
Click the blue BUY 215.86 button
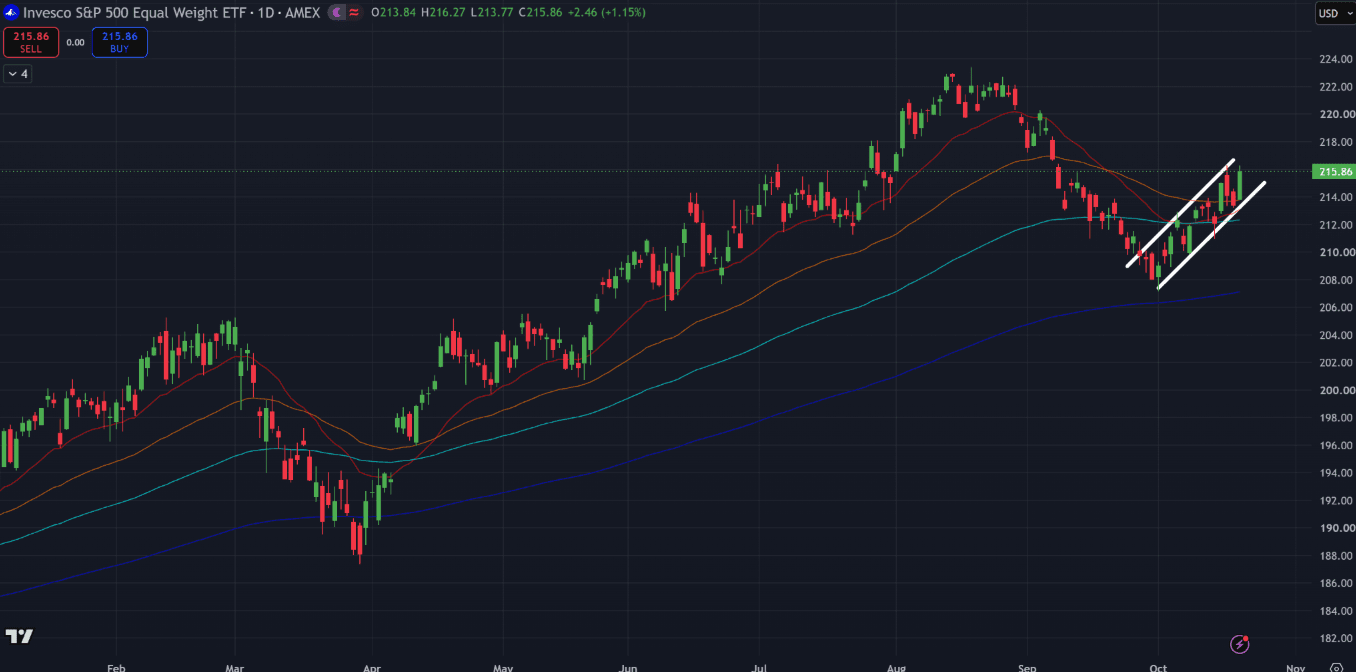(x=120, y=42)
